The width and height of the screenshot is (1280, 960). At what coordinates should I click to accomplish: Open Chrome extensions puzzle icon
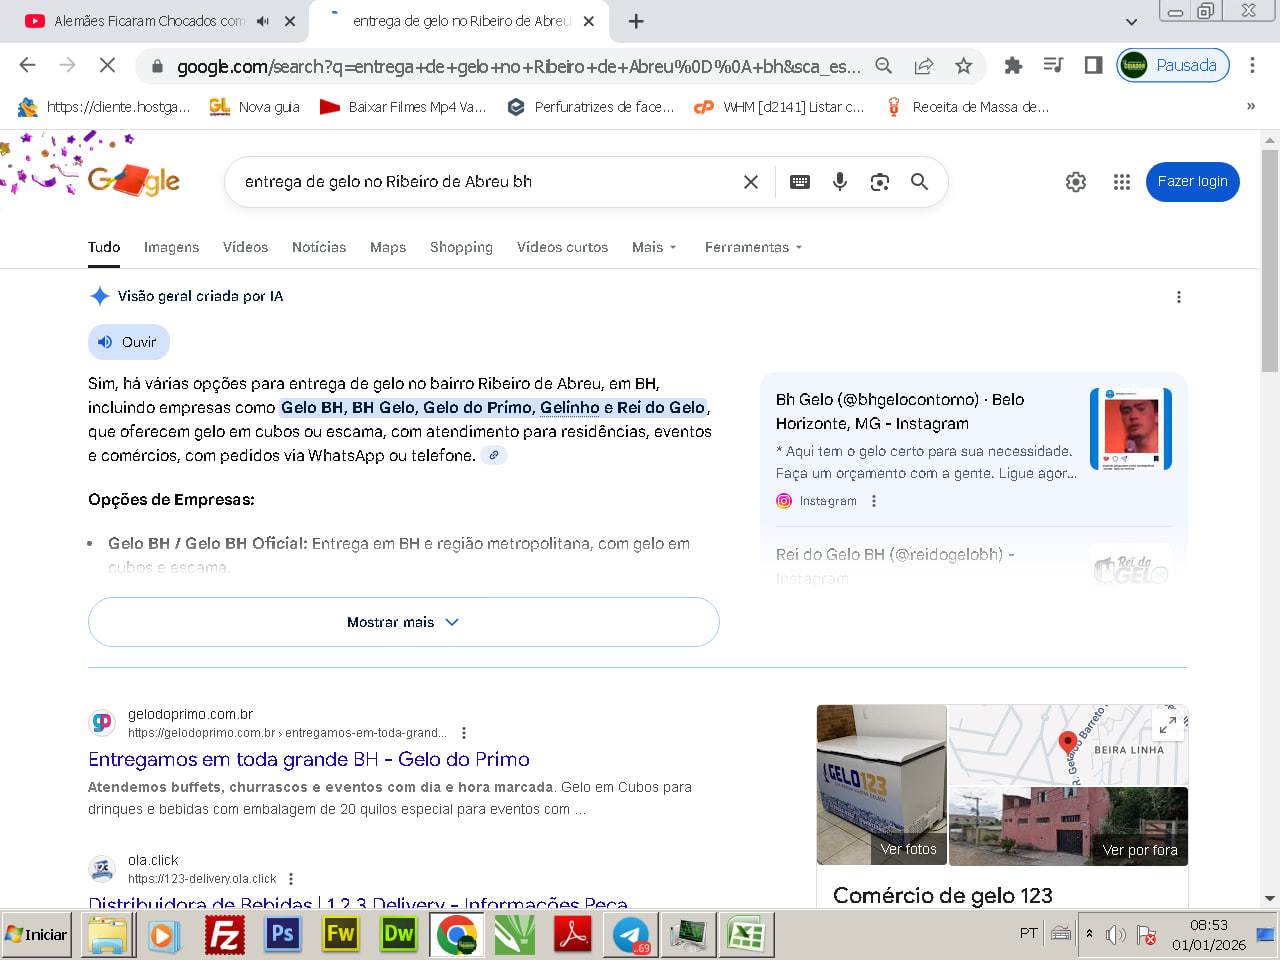tap(1013, 66)
